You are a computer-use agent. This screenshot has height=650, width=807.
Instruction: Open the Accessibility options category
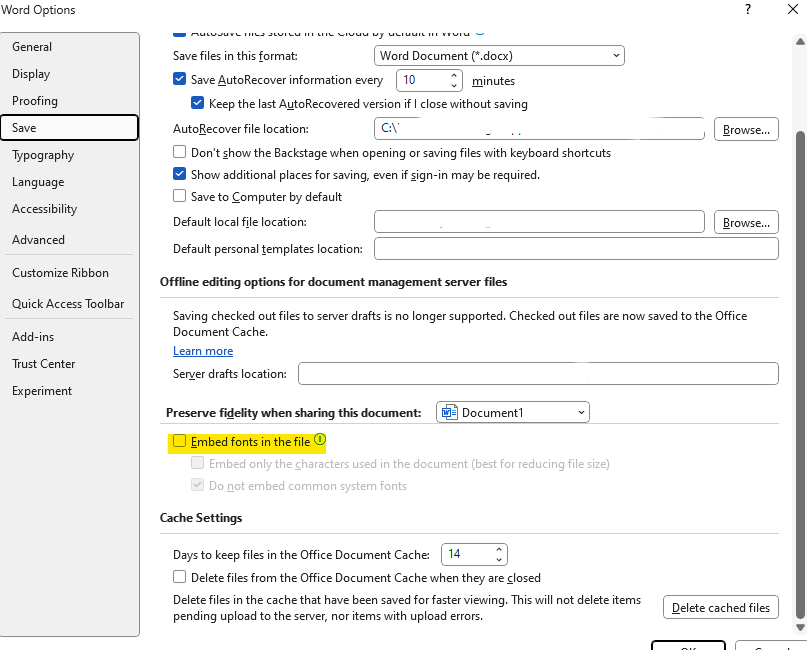[x=69, y=209]
